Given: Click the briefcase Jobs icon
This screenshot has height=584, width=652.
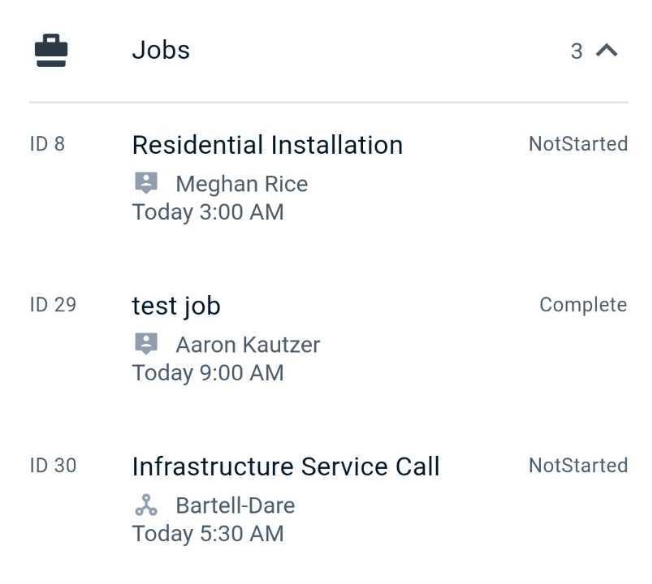Looking at the screenshot, I should tap(51, 50).
